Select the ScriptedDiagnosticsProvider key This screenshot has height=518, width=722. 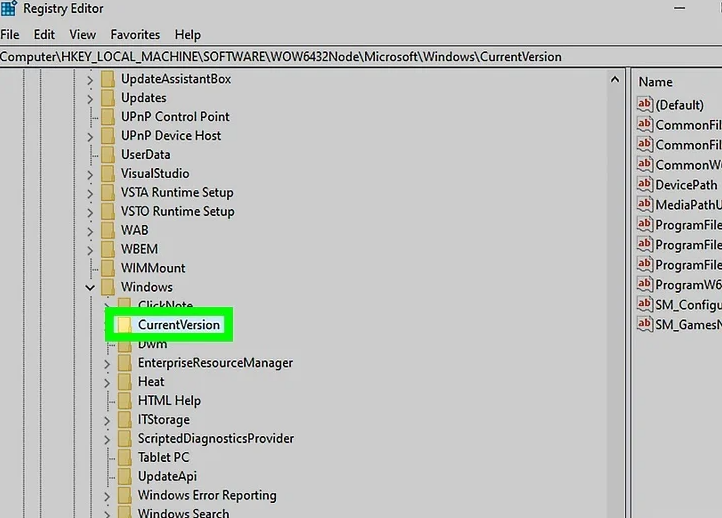215,439
